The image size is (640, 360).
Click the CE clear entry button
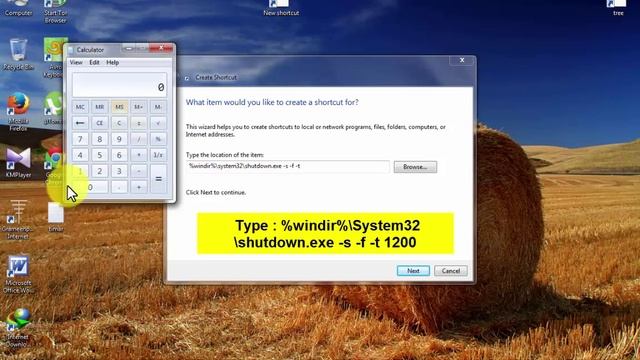pyautogui.click(x=100, y=123)
